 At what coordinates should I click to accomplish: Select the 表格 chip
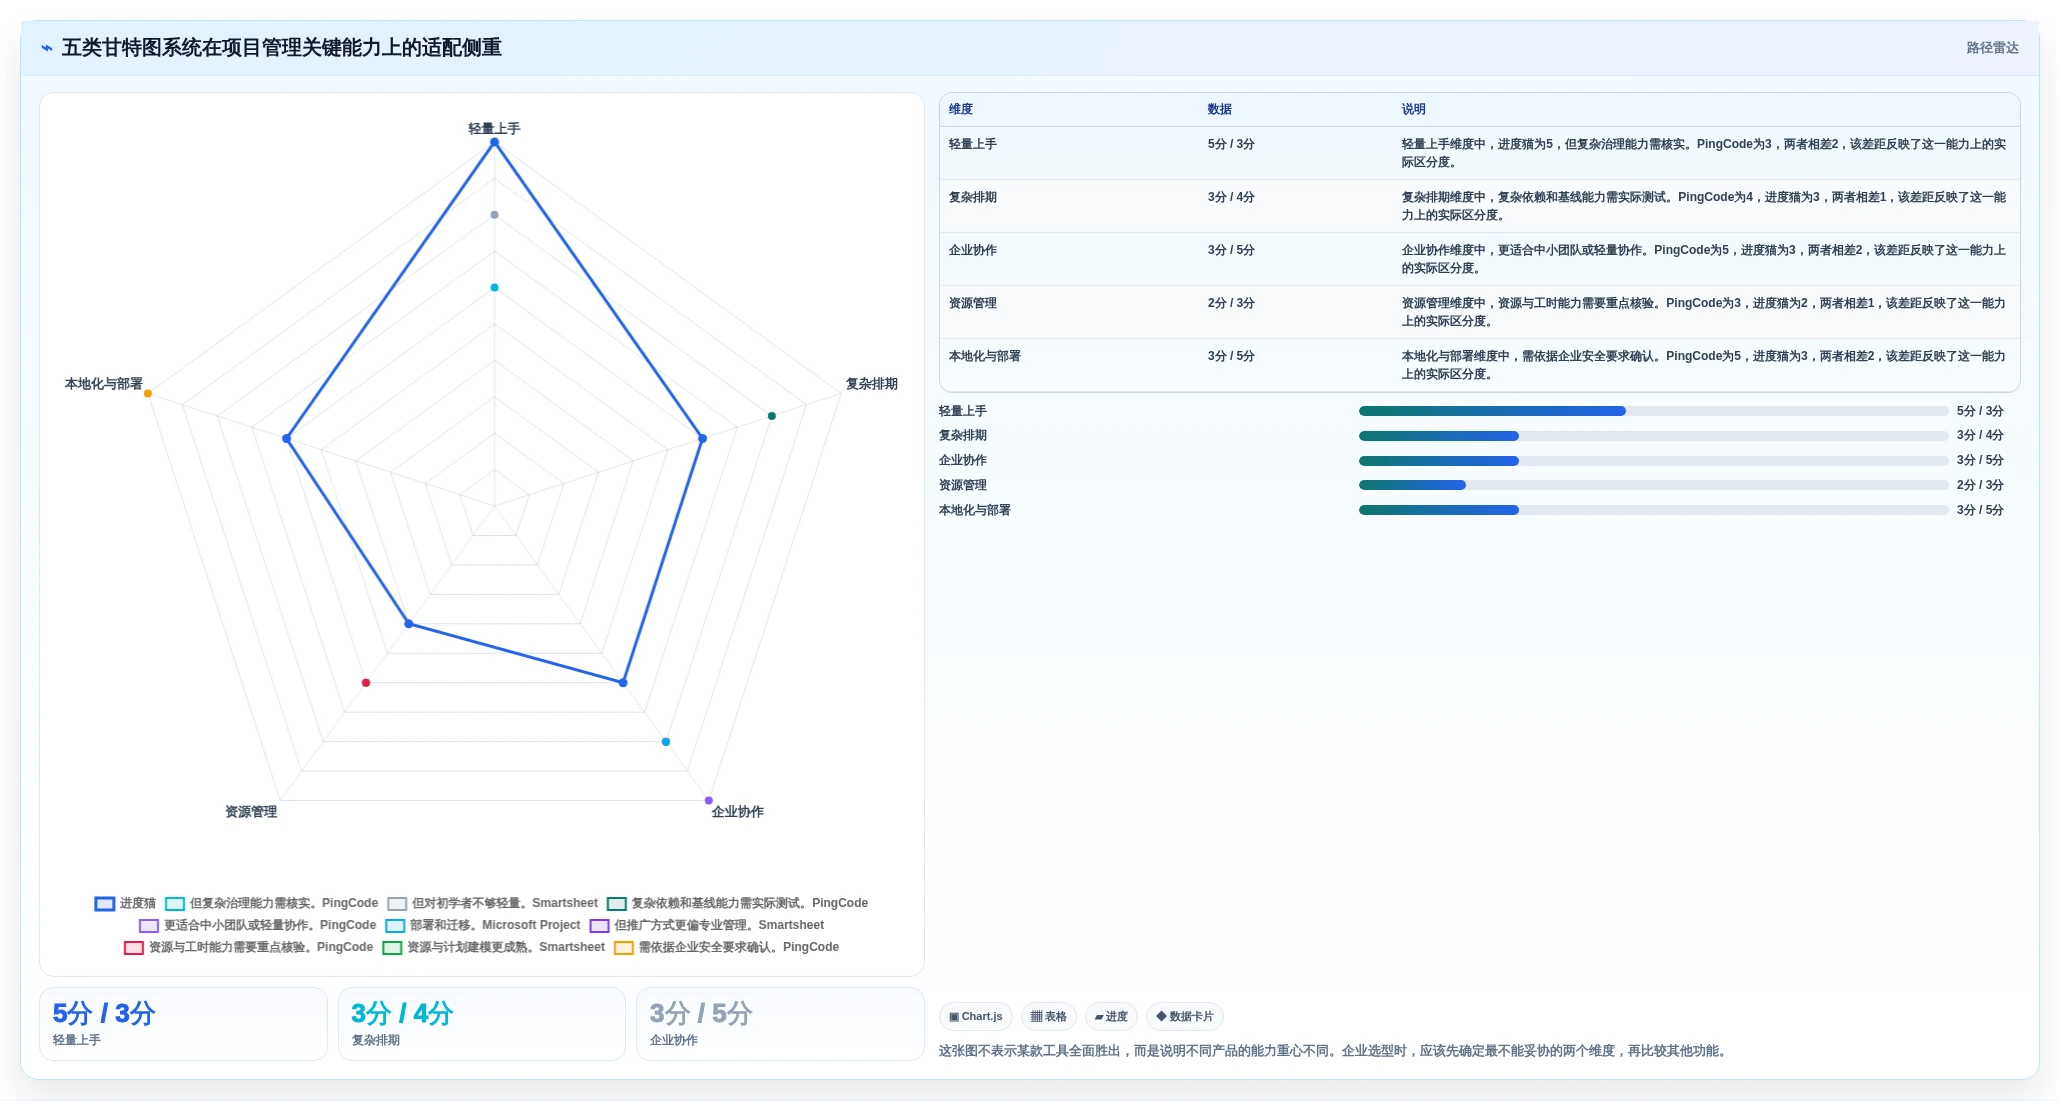pos(1049,1016)
